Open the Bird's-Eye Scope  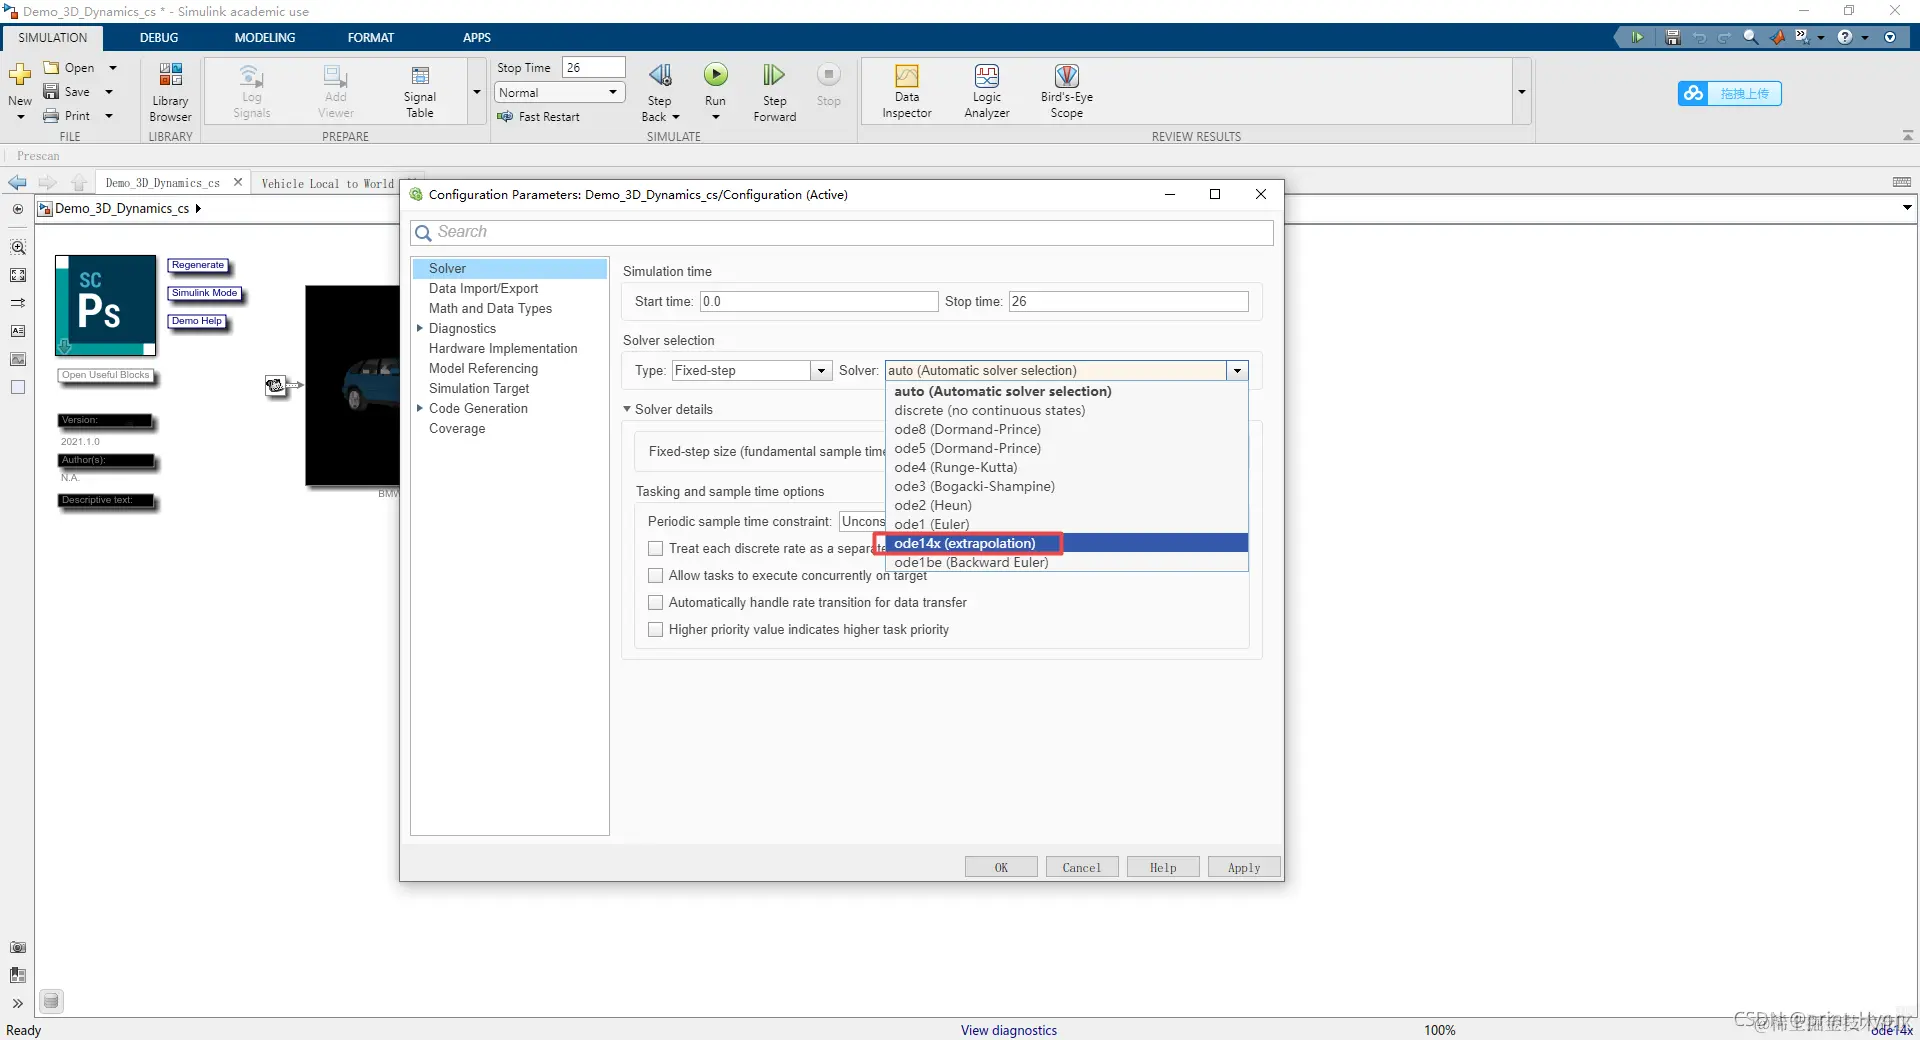[1067, 92]
